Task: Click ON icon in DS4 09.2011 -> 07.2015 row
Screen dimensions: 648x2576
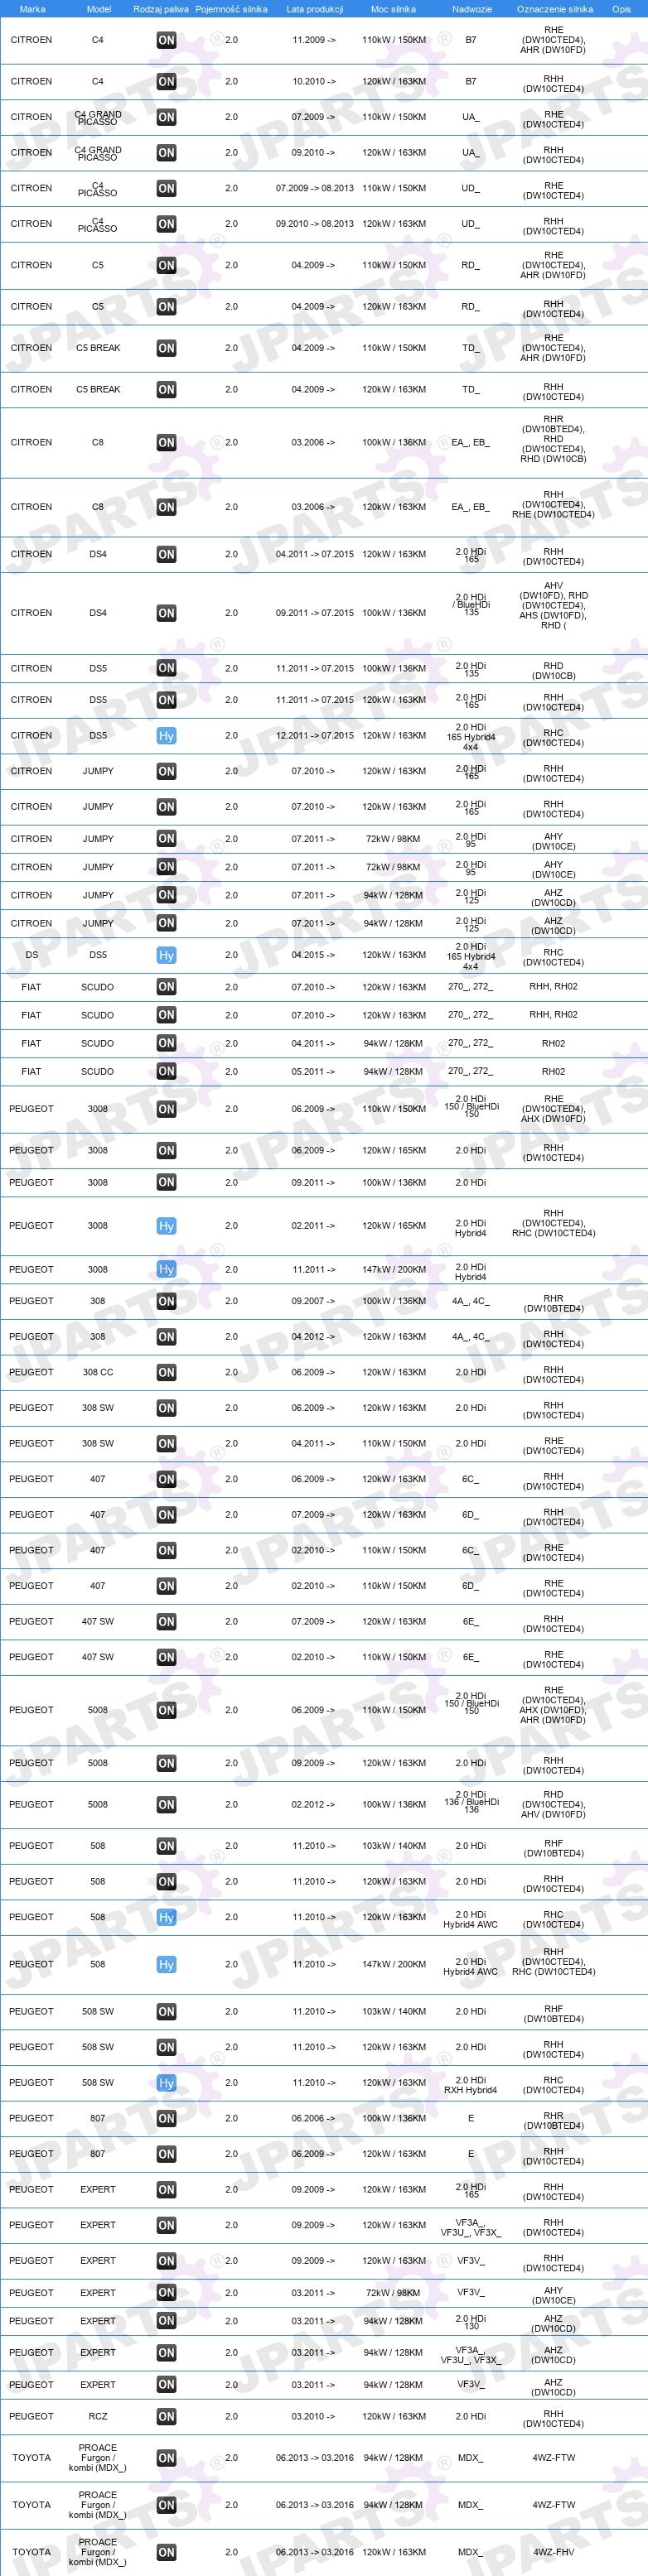Action: point(166,613)
